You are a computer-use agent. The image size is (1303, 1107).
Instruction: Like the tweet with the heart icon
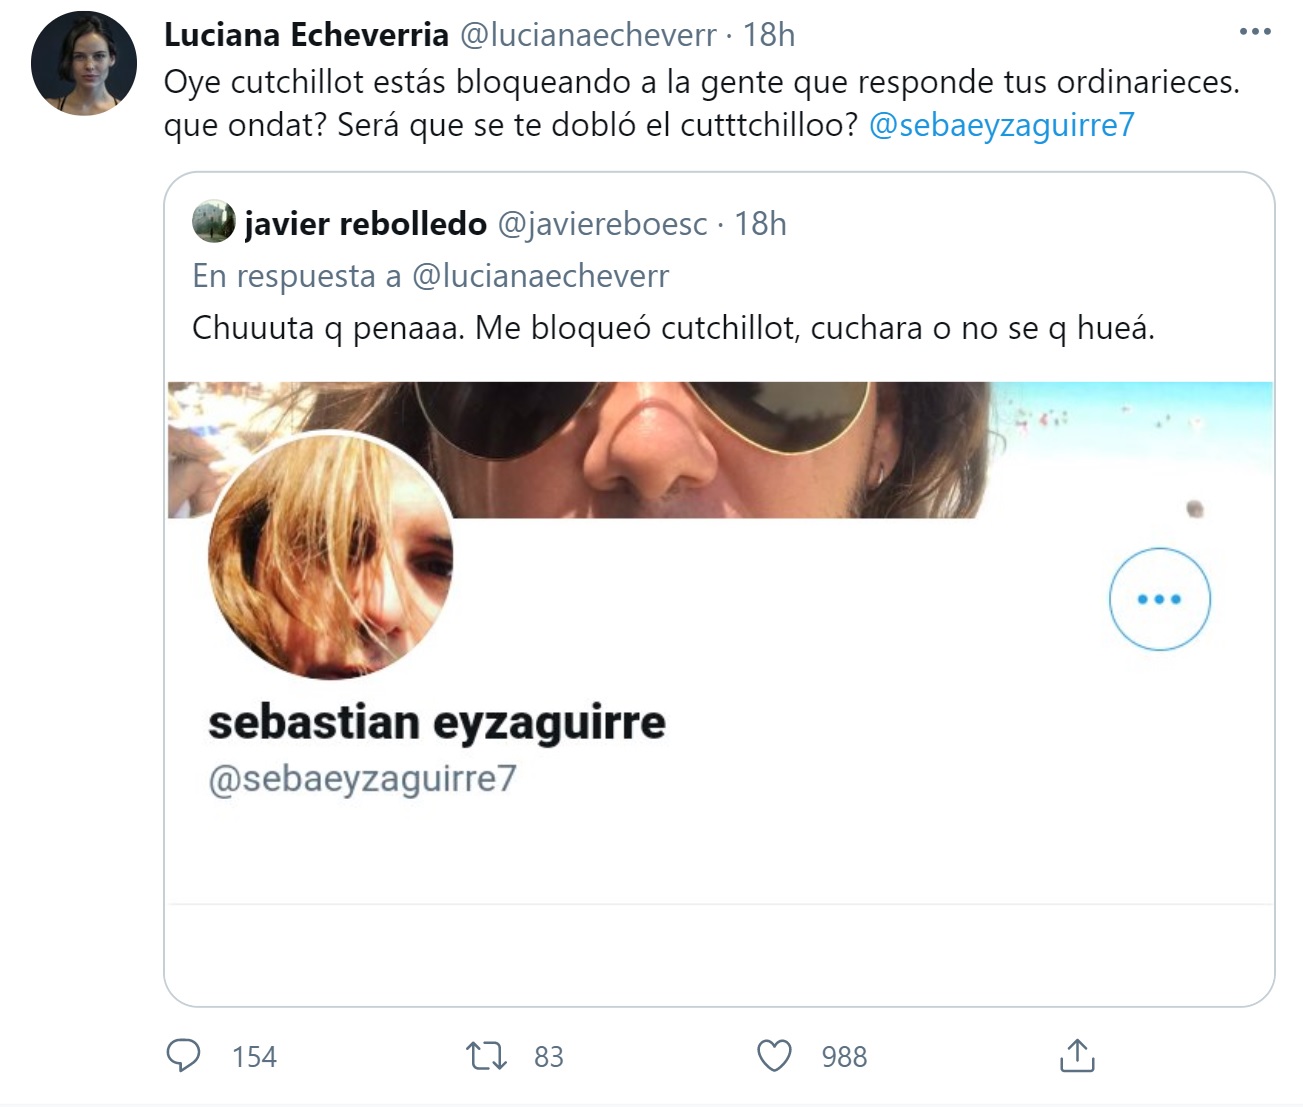click(774, 1055)
